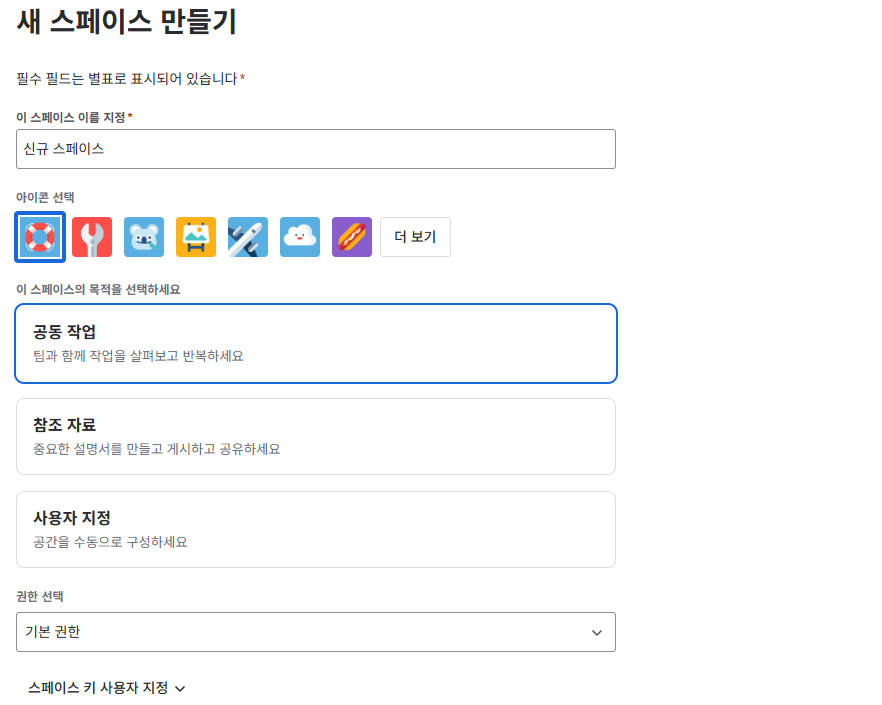
Task: Choose the red wrench space icon
Action: tap(92, 237)
